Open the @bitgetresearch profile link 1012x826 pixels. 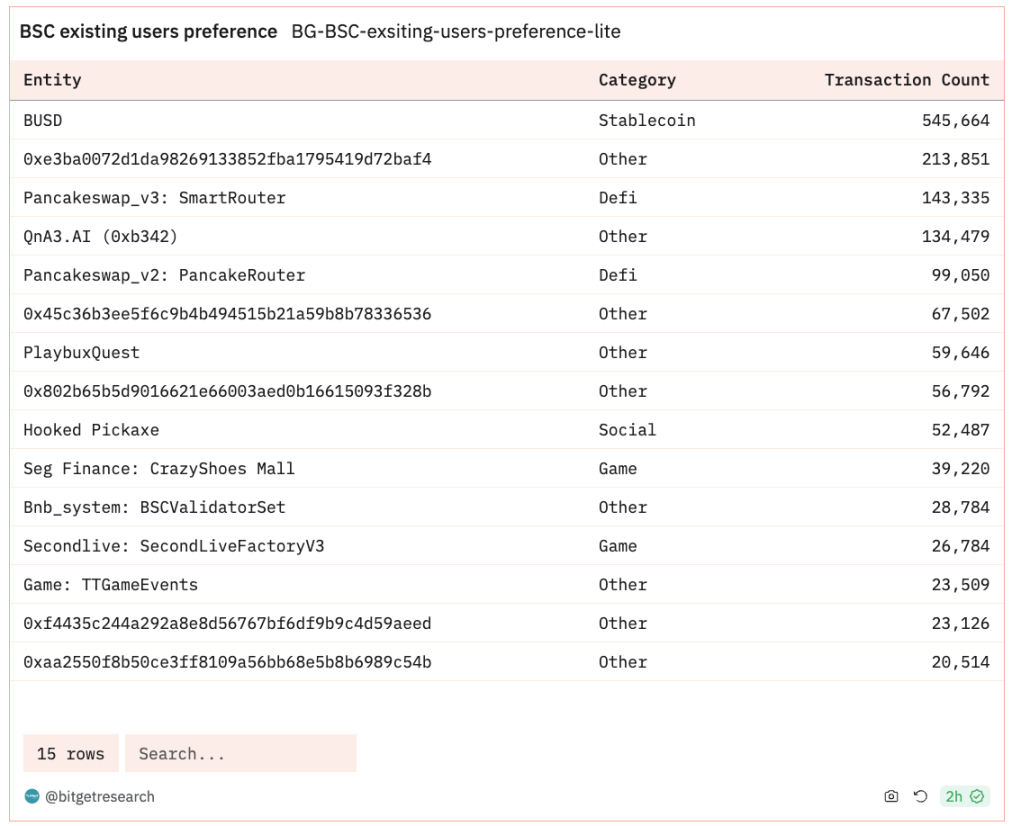pyautogui.click(x=99, y=796)
